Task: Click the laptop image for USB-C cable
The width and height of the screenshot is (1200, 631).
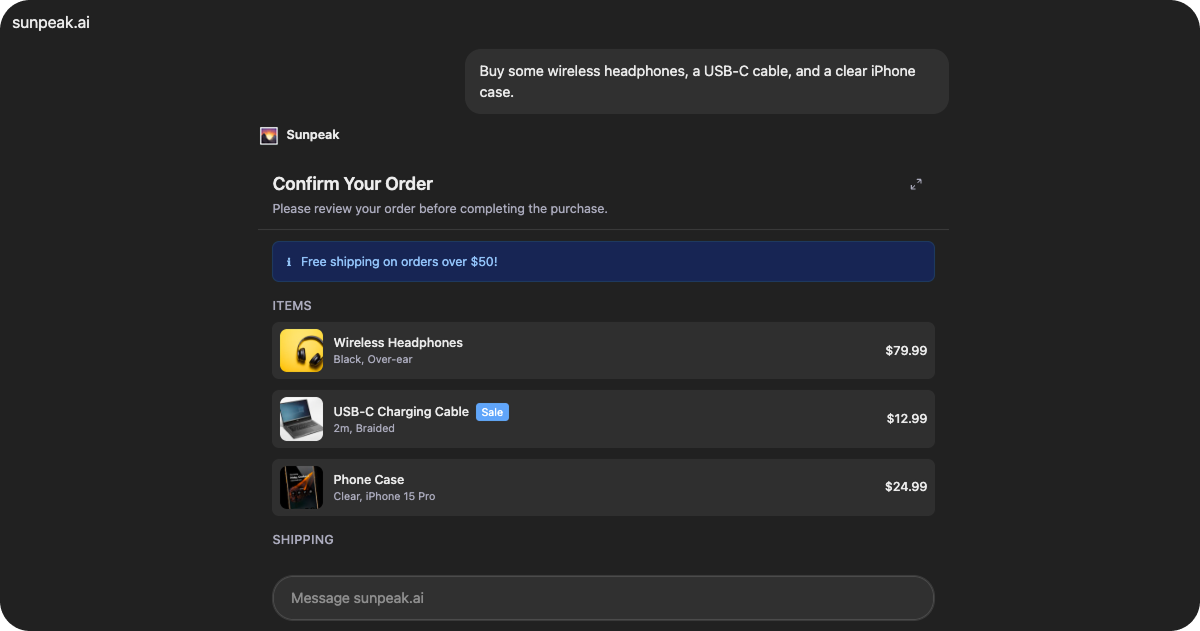Action: point(301,419)
